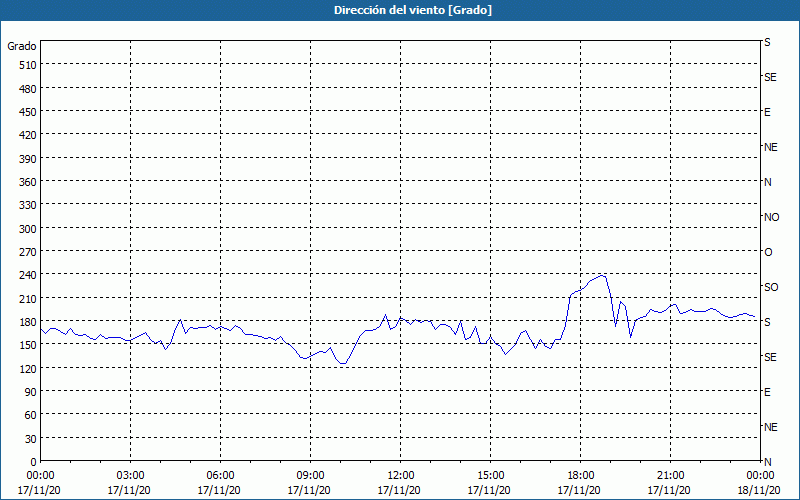Select the NO compass label on right axis
800x500 pixels.
pos(771,217)
